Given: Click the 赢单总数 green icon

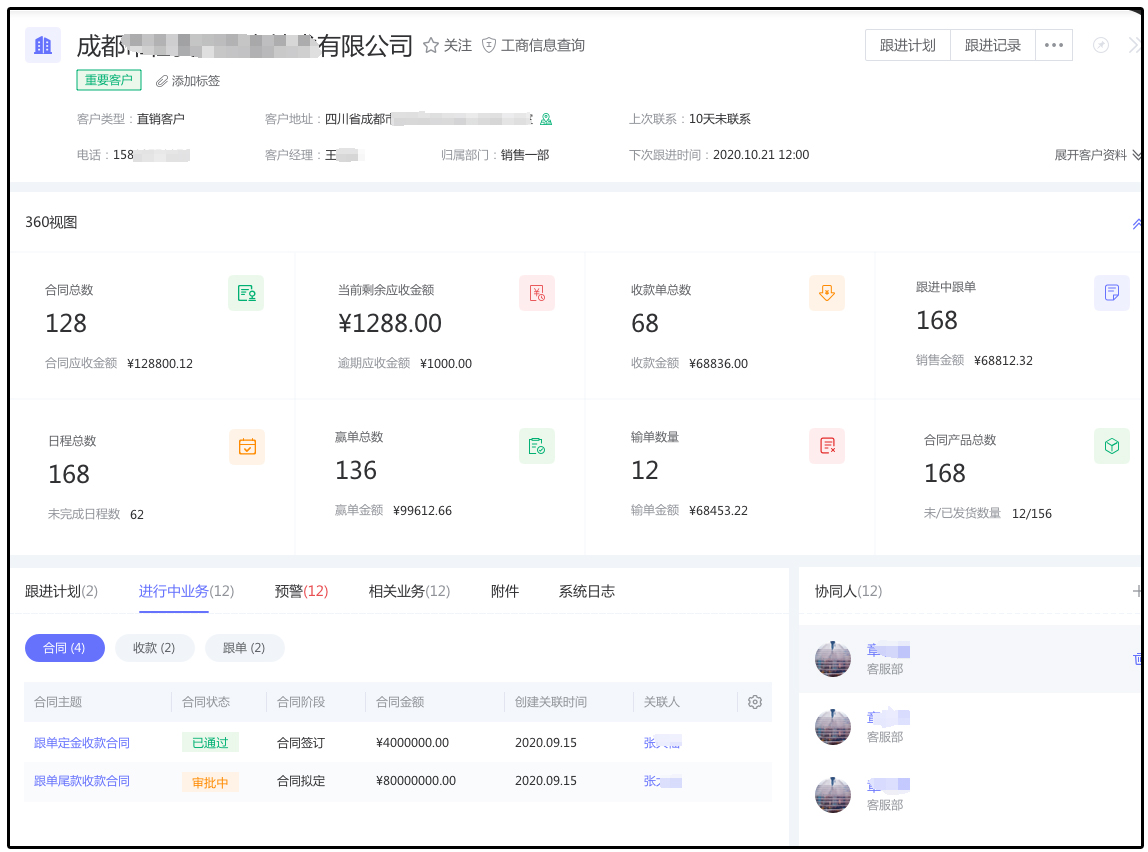Looking at the screenshot, I should coord(537,446).
